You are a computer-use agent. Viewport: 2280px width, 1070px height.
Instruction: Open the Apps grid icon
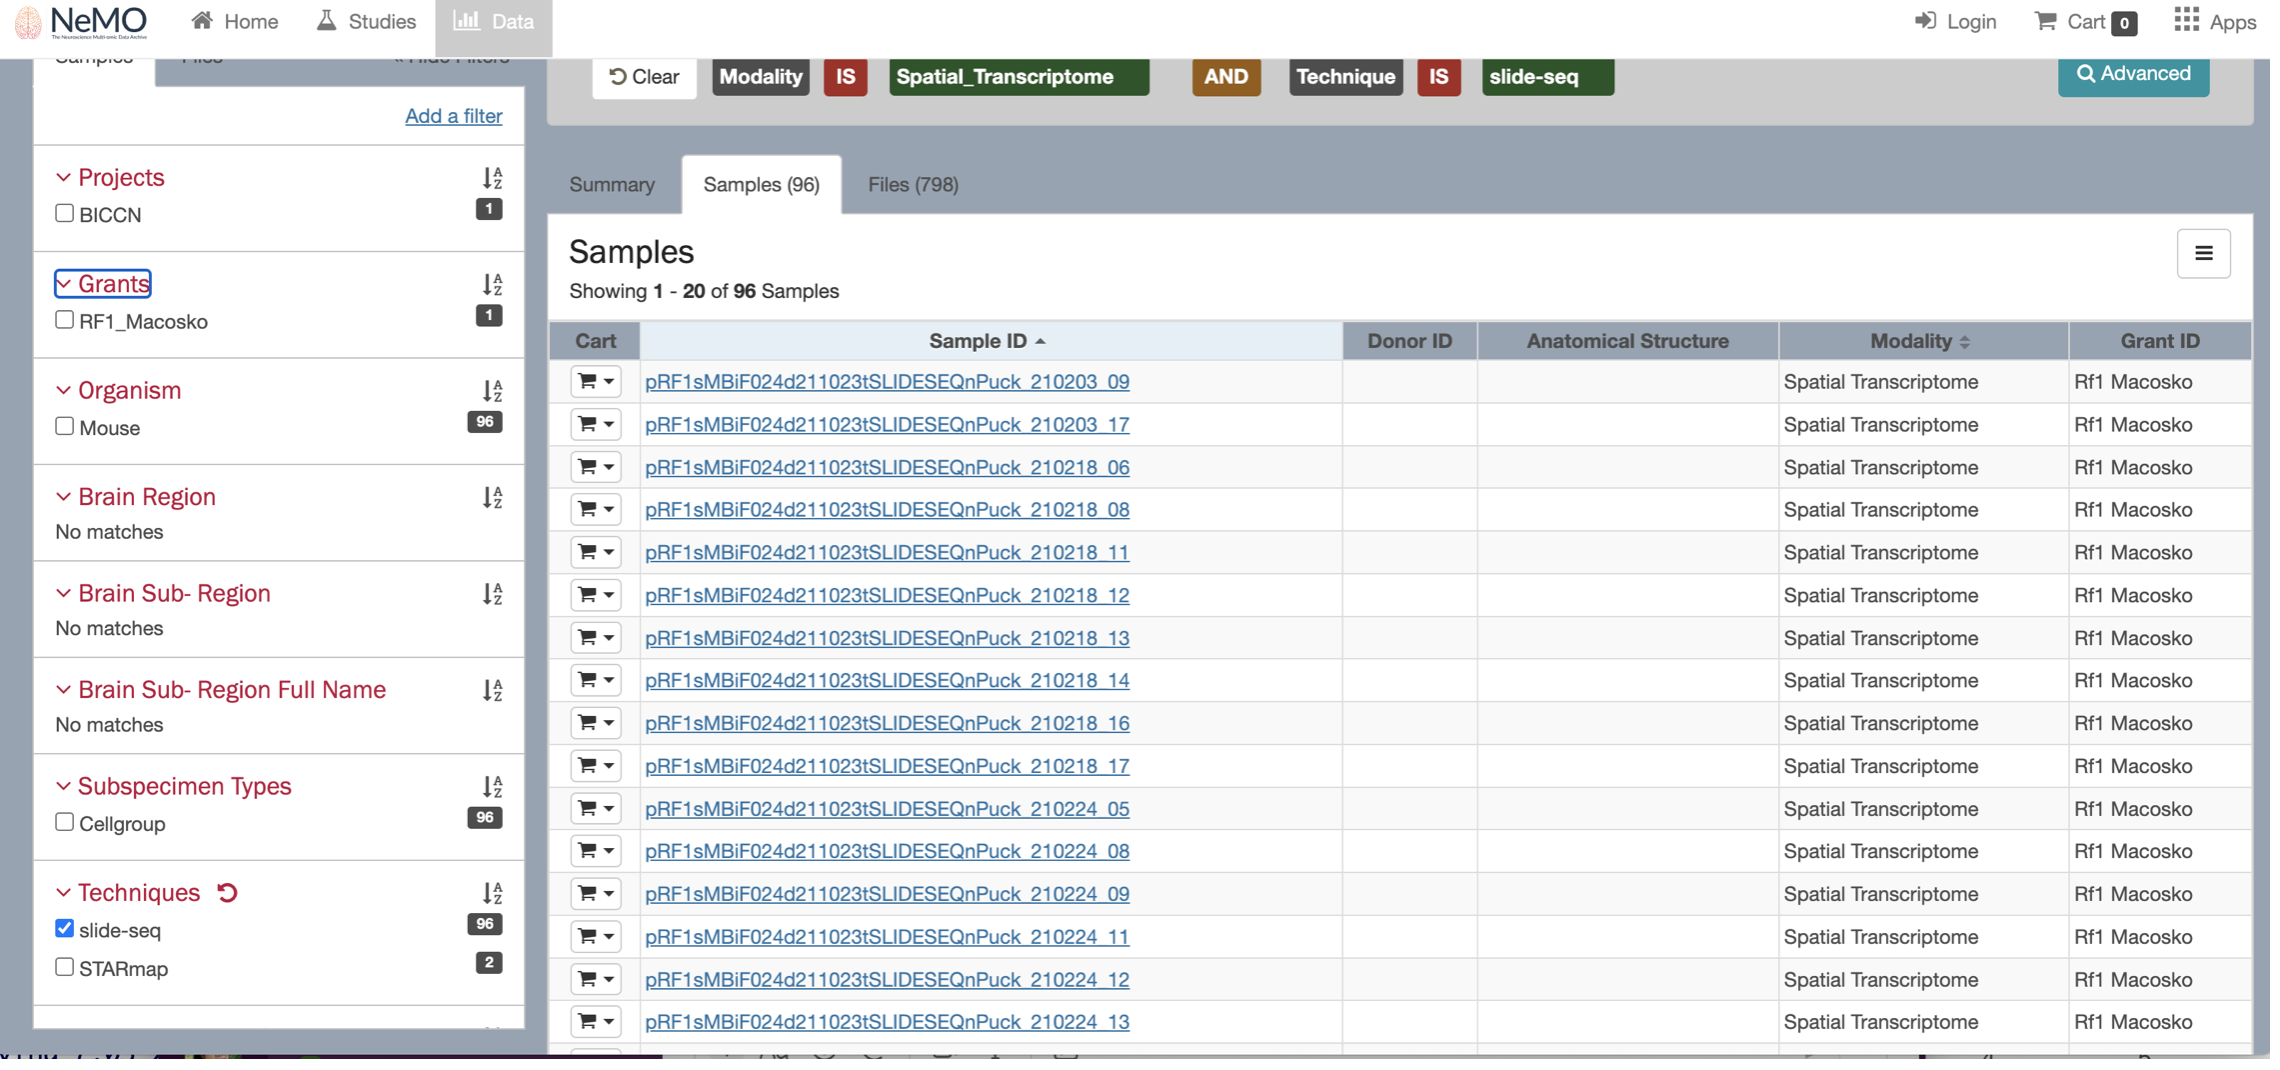[x=2186, y=21]
